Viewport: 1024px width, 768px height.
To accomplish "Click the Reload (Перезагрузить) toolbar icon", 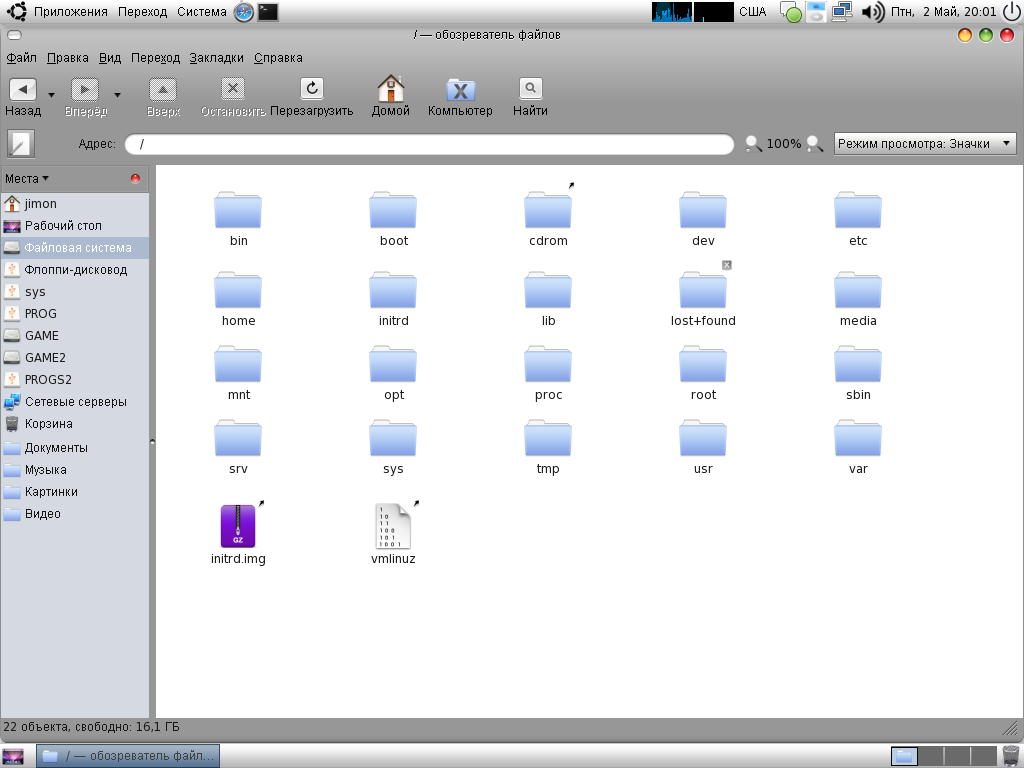I will tap(311, 89).
